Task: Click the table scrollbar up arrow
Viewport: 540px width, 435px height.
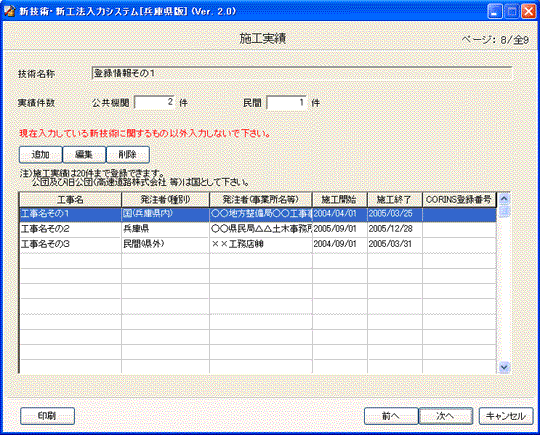Action: click(504, 199)
